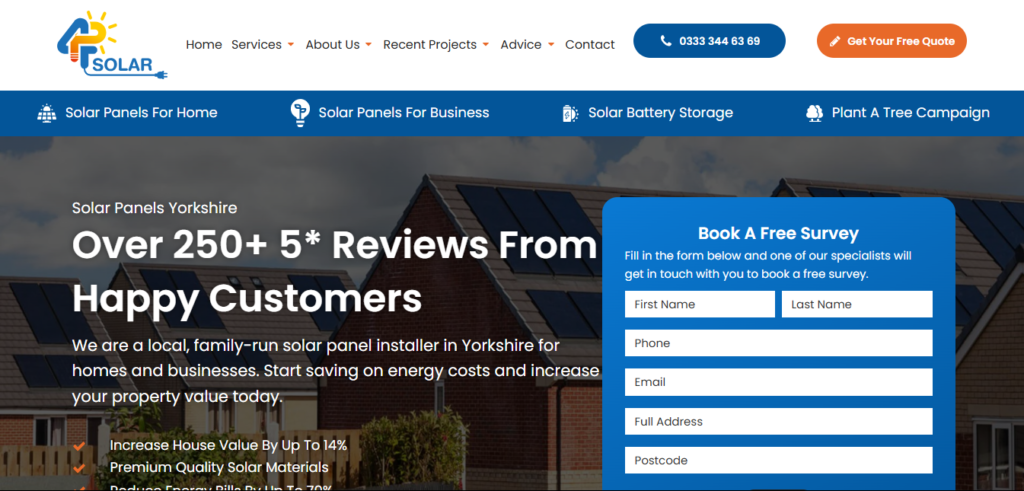The height and width of the screenshot is (491, 1024).
Task: Focus the First Name field
Action: 699,304
